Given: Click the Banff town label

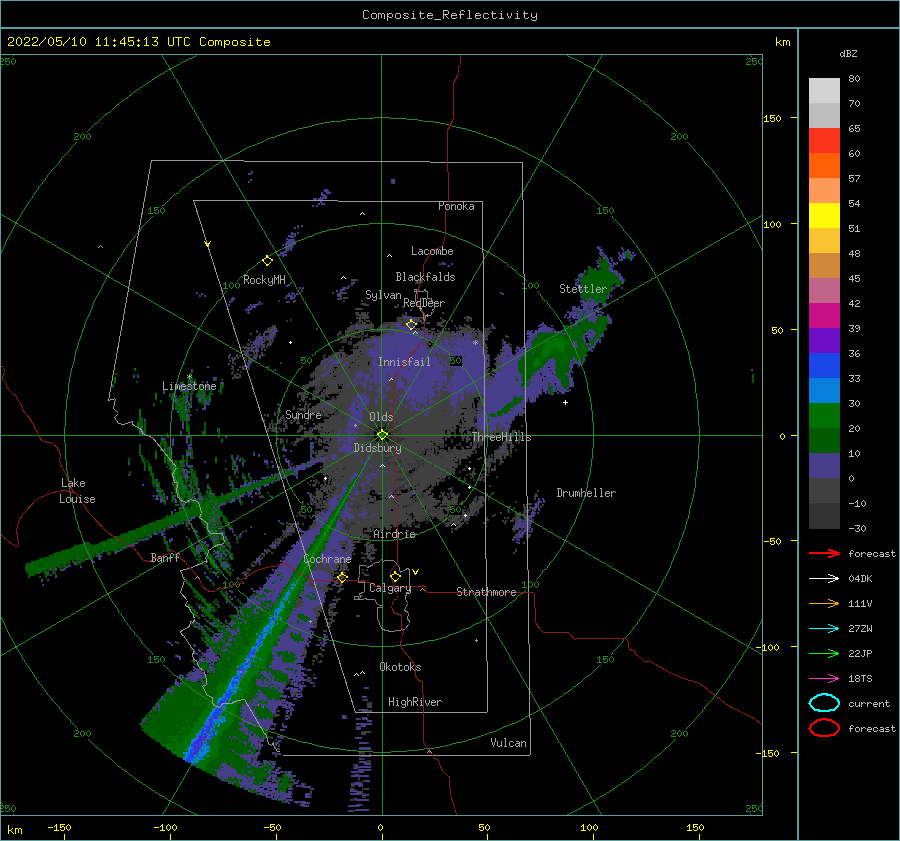Looking at the screenshot, I should coord(165,557).
